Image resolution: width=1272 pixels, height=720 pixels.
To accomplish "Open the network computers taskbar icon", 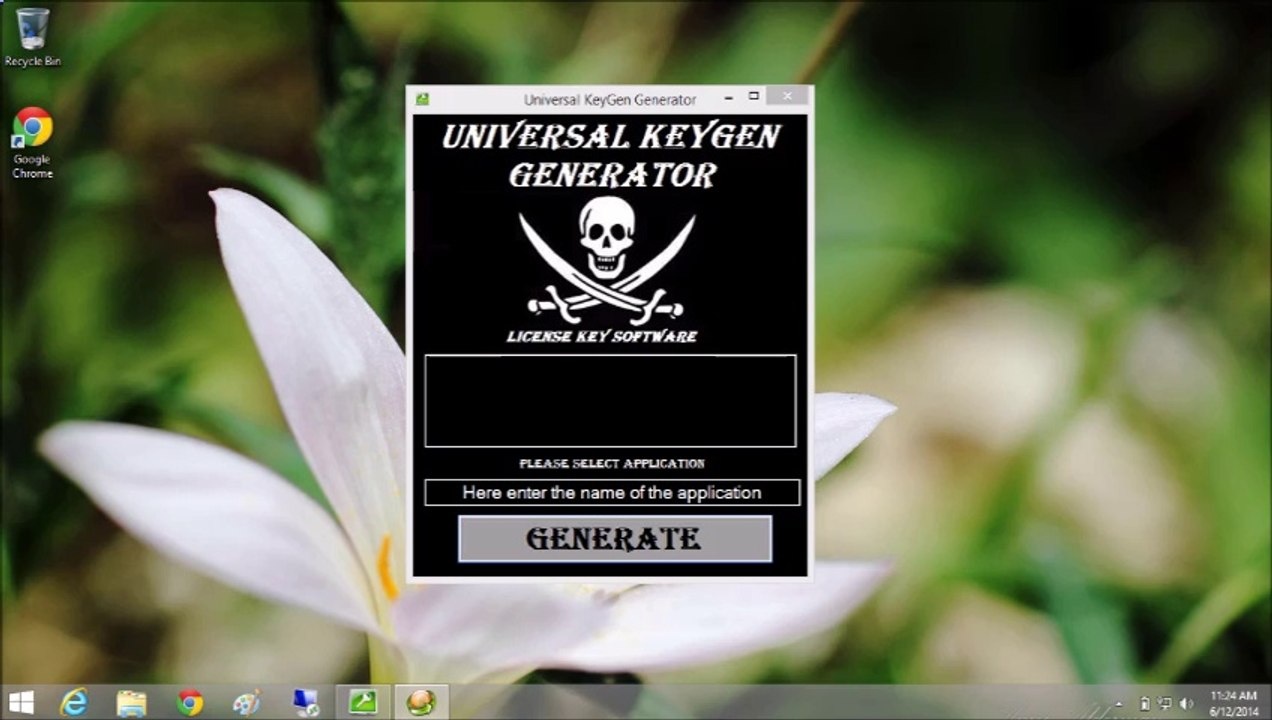I will pyautogui.click(x=305, y=703).
